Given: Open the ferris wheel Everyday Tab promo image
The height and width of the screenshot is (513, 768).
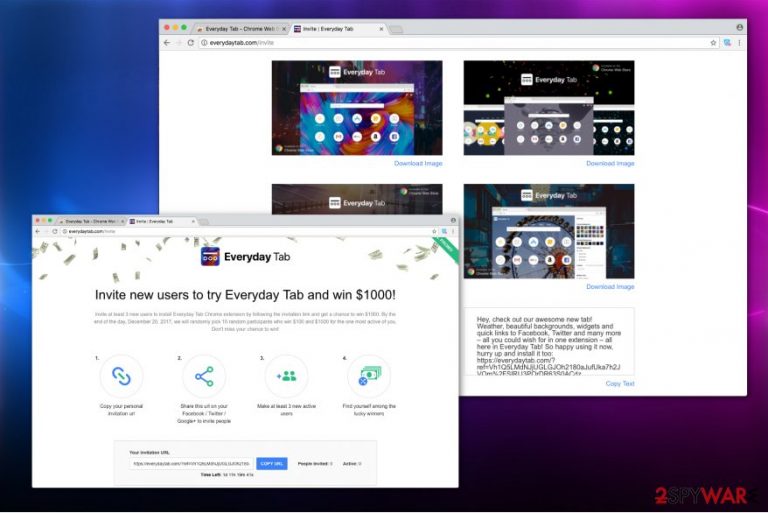Looking at the screenshot, I should coord(549,231).
